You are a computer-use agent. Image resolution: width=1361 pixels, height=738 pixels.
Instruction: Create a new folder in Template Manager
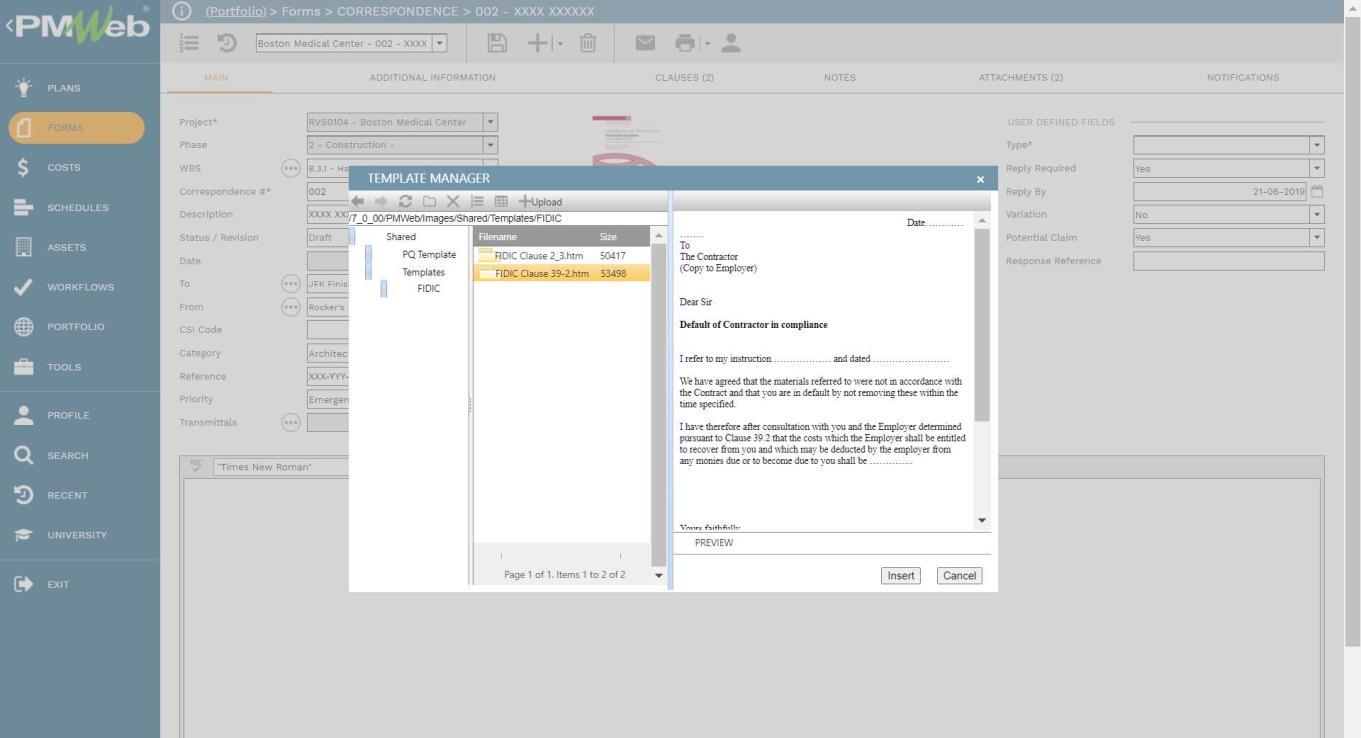tap(429, 201)
